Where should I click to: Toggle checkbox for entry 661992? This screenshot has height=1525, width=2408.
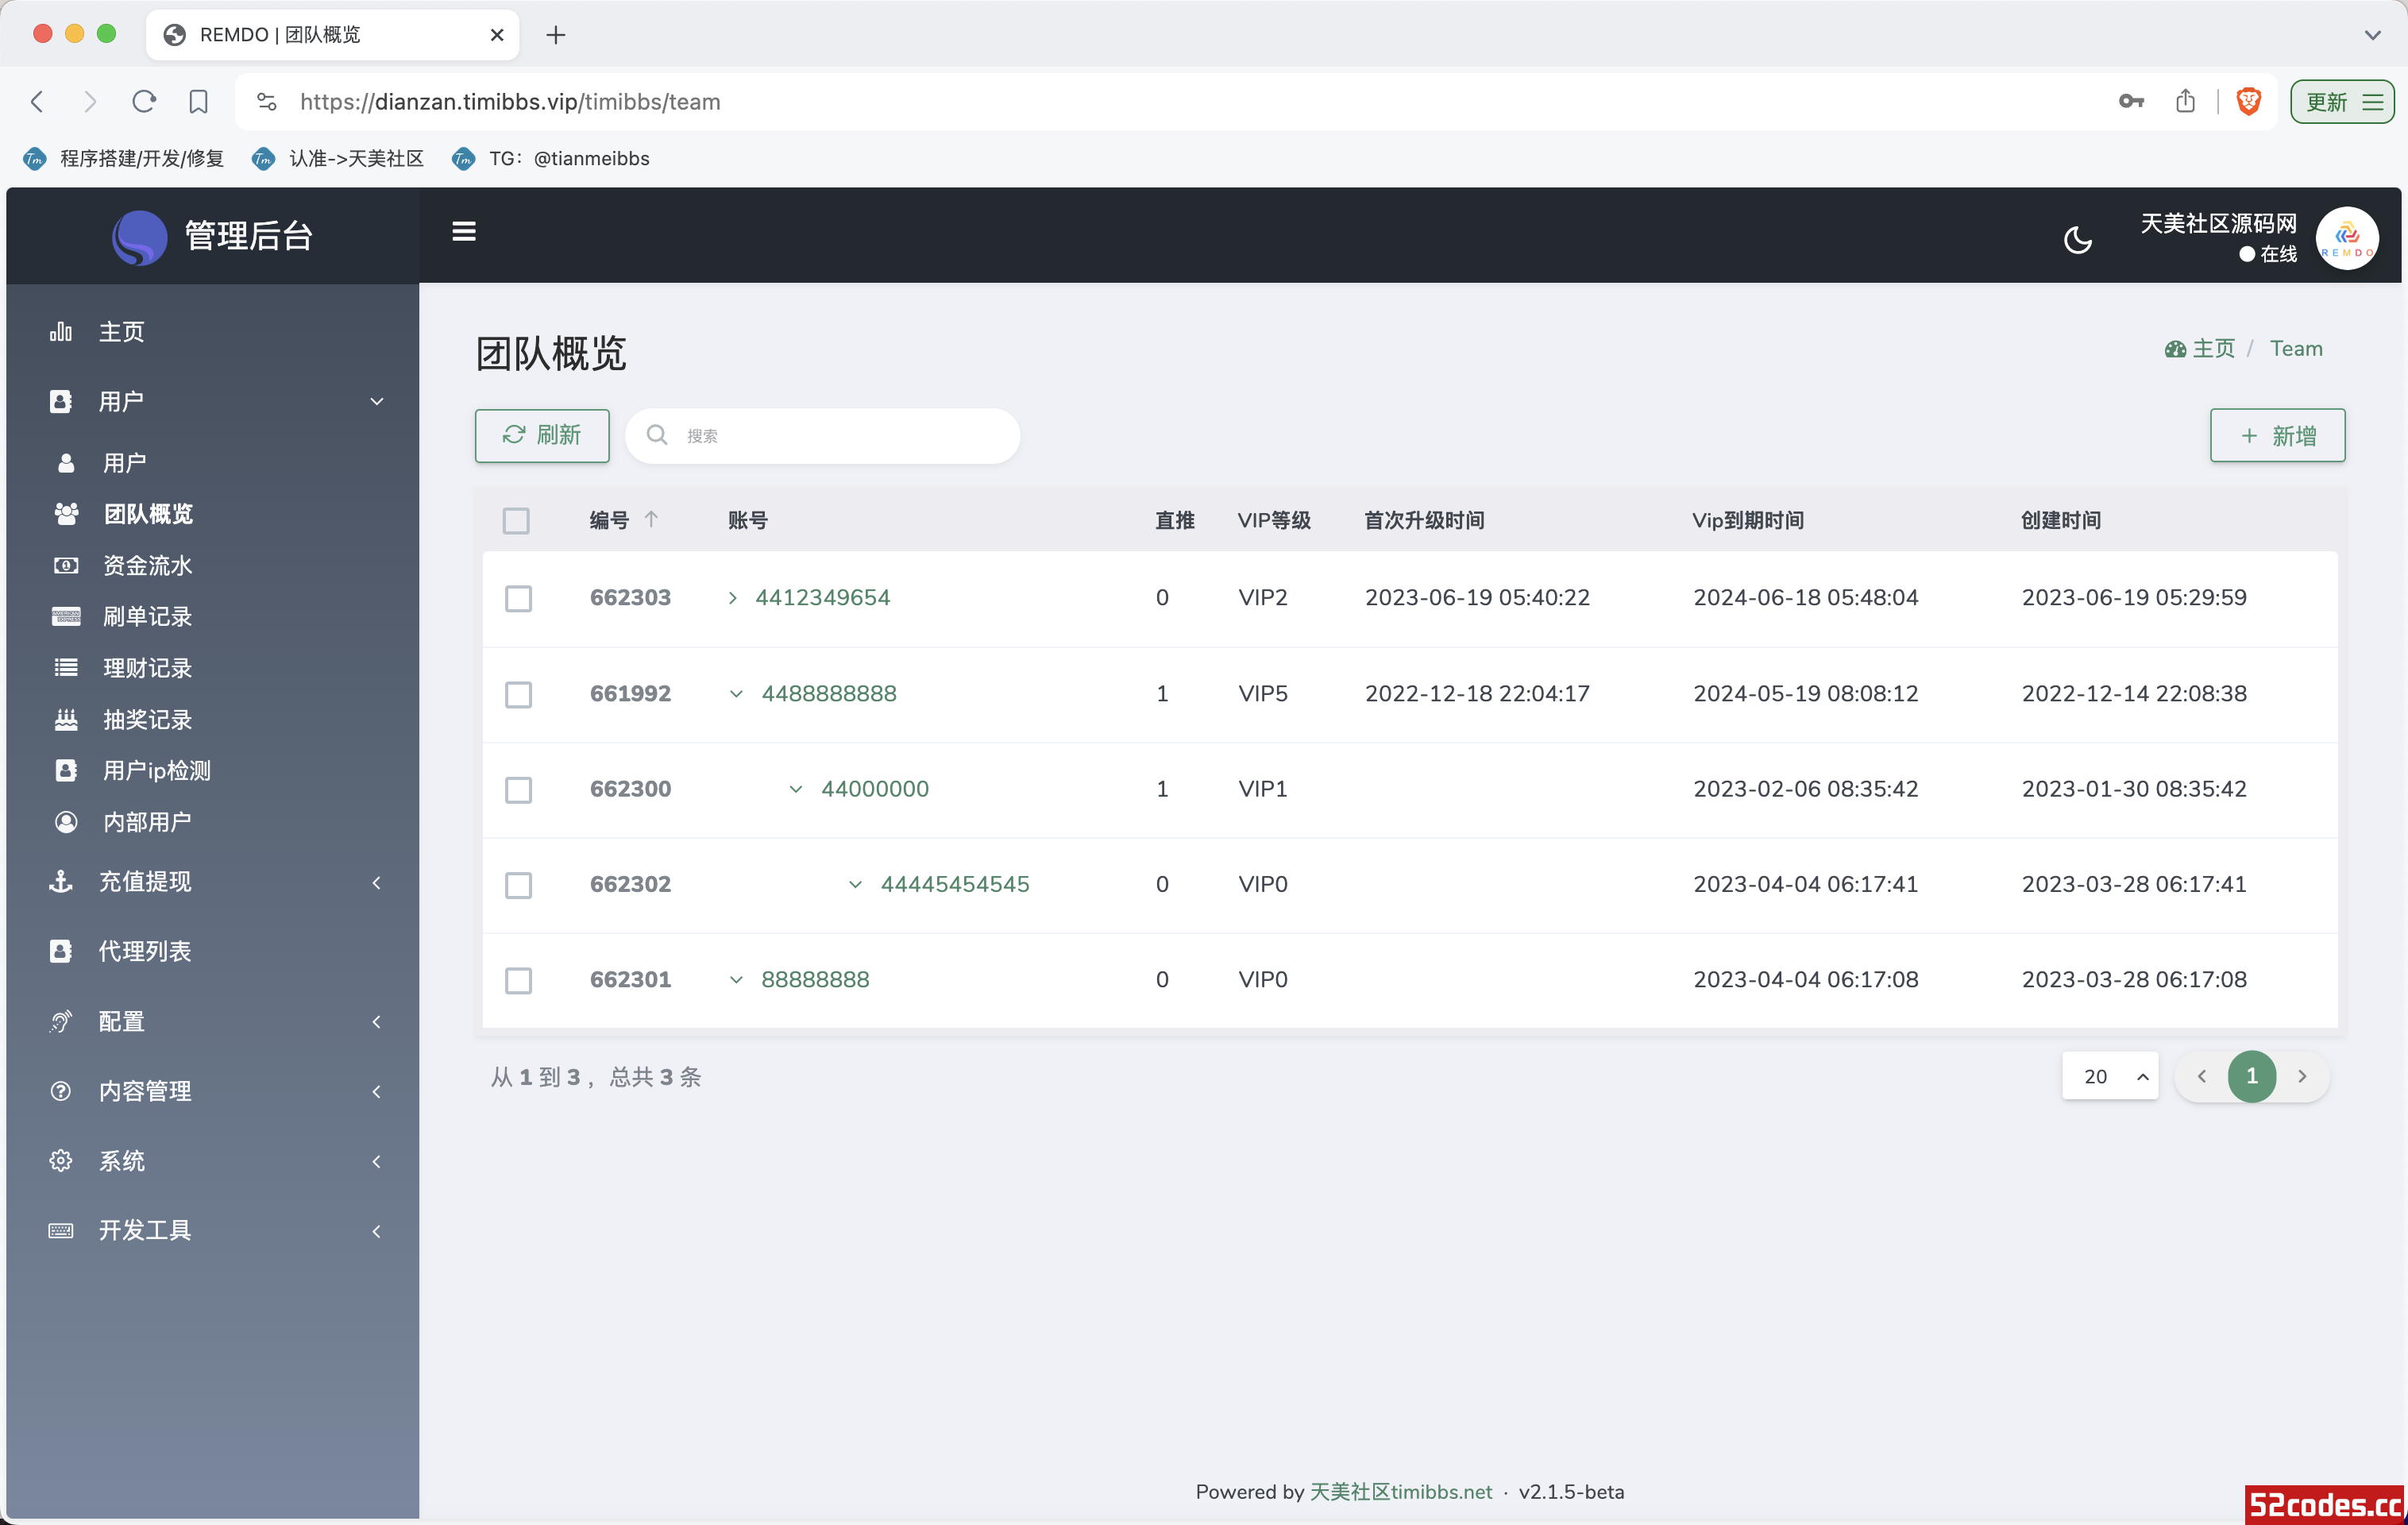pos(519,692)
